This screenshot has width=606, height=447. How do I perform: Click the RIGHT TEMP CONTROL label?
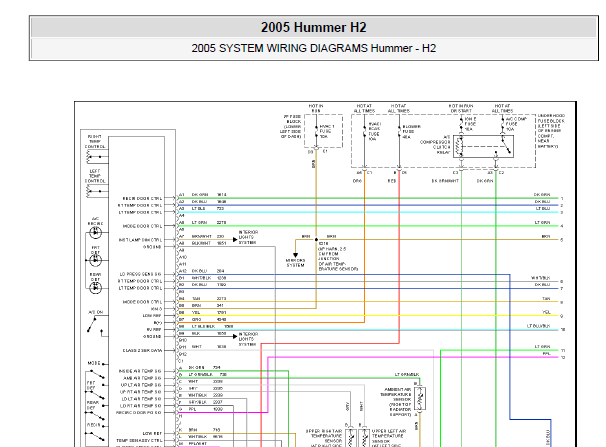coord(95,142)
